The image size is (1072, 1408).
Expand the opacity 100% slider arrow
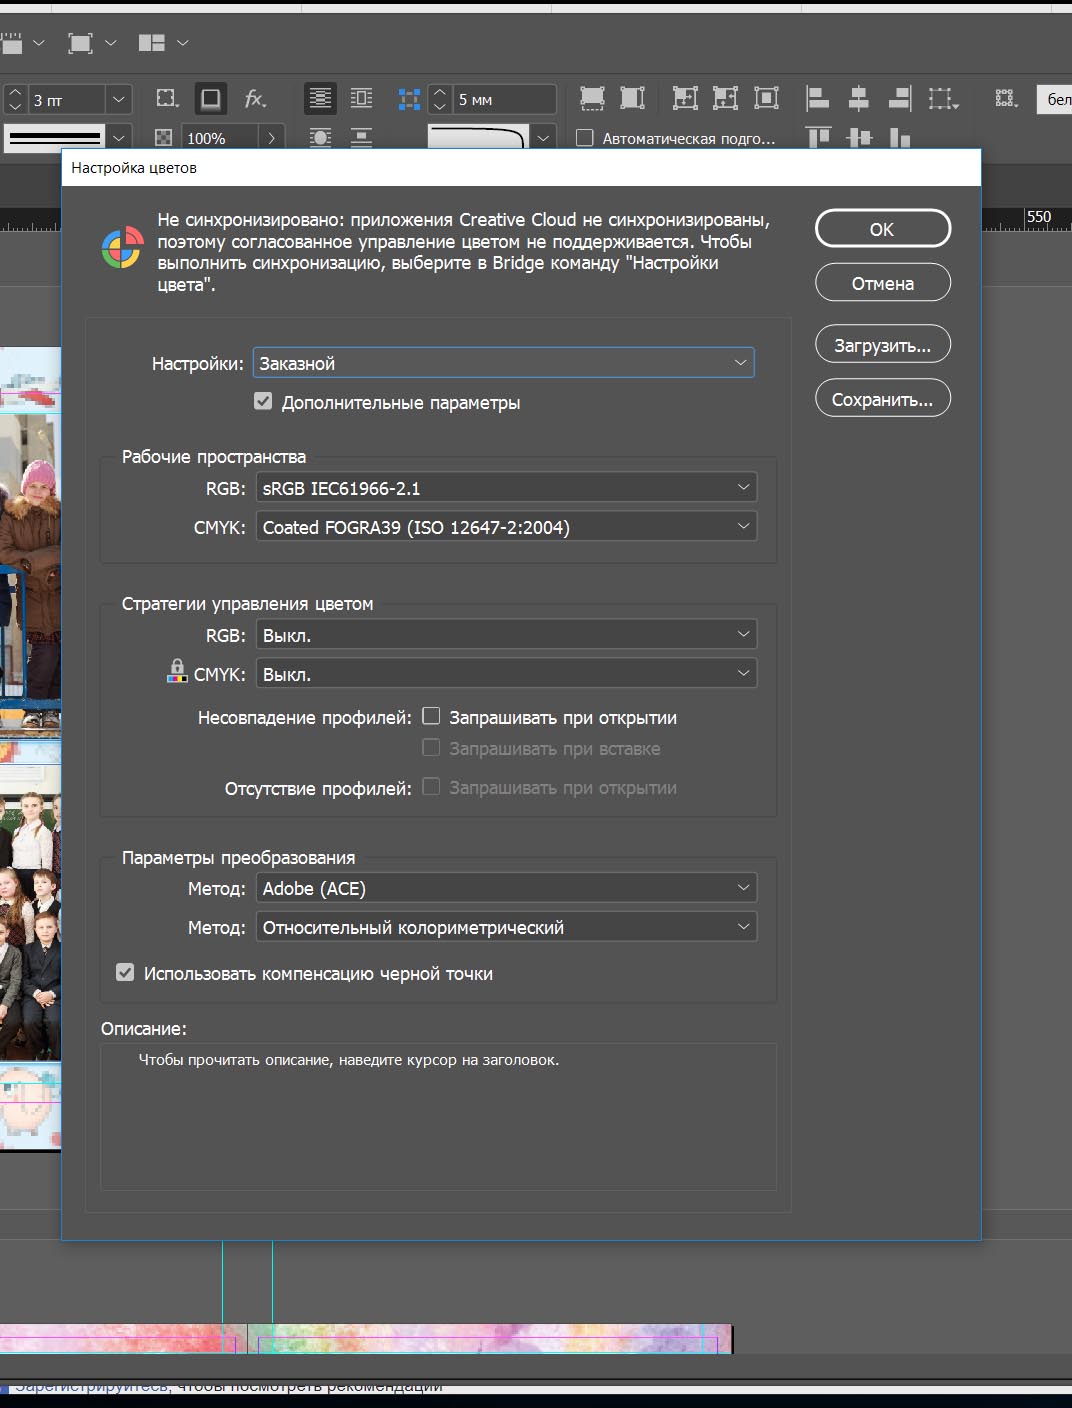tap(271, 138)
